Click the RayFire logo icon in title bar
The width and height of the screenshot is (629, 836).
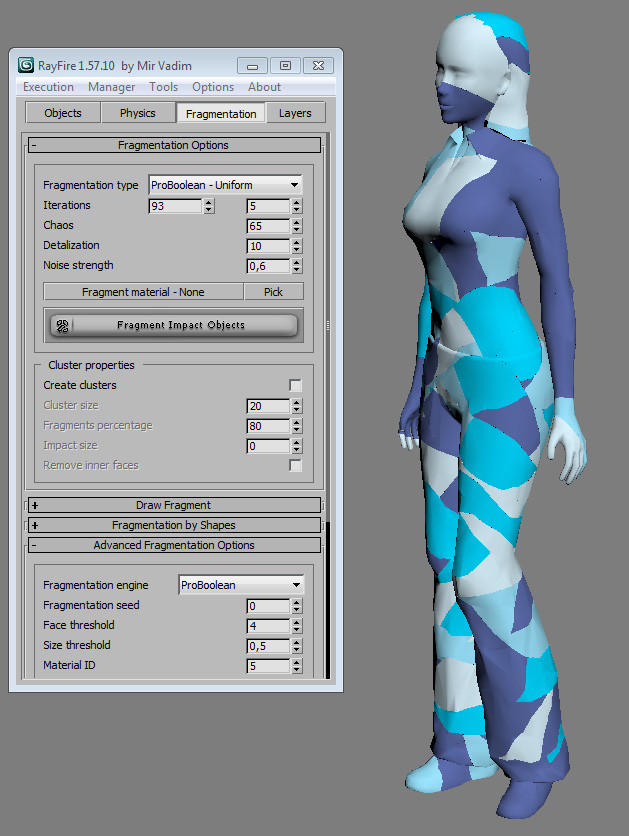tap(26, 65)
